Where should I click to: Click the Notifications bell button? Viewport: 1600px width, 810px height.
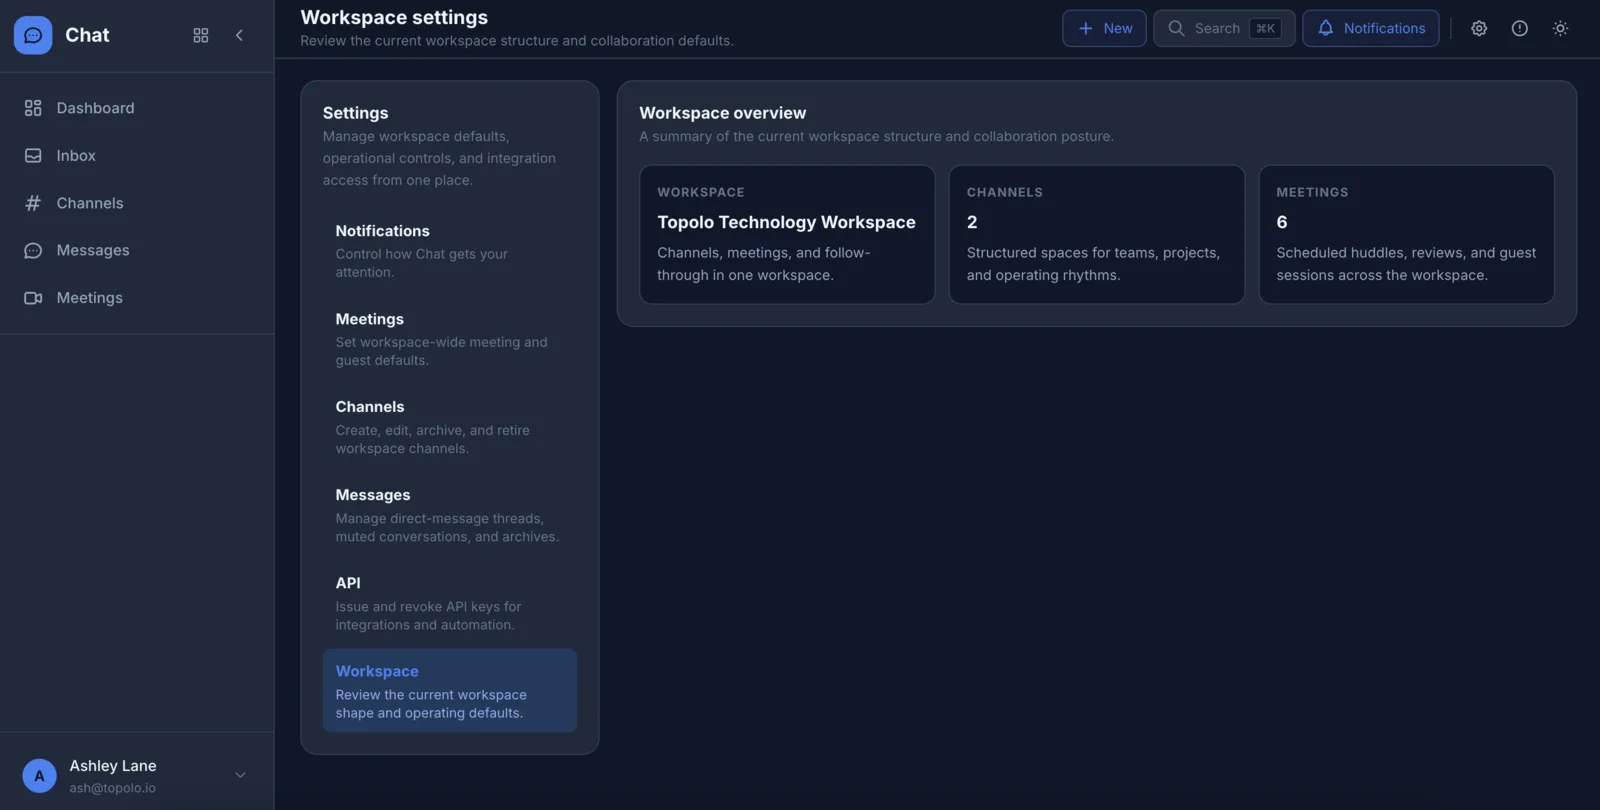[x=1370, y=29]
